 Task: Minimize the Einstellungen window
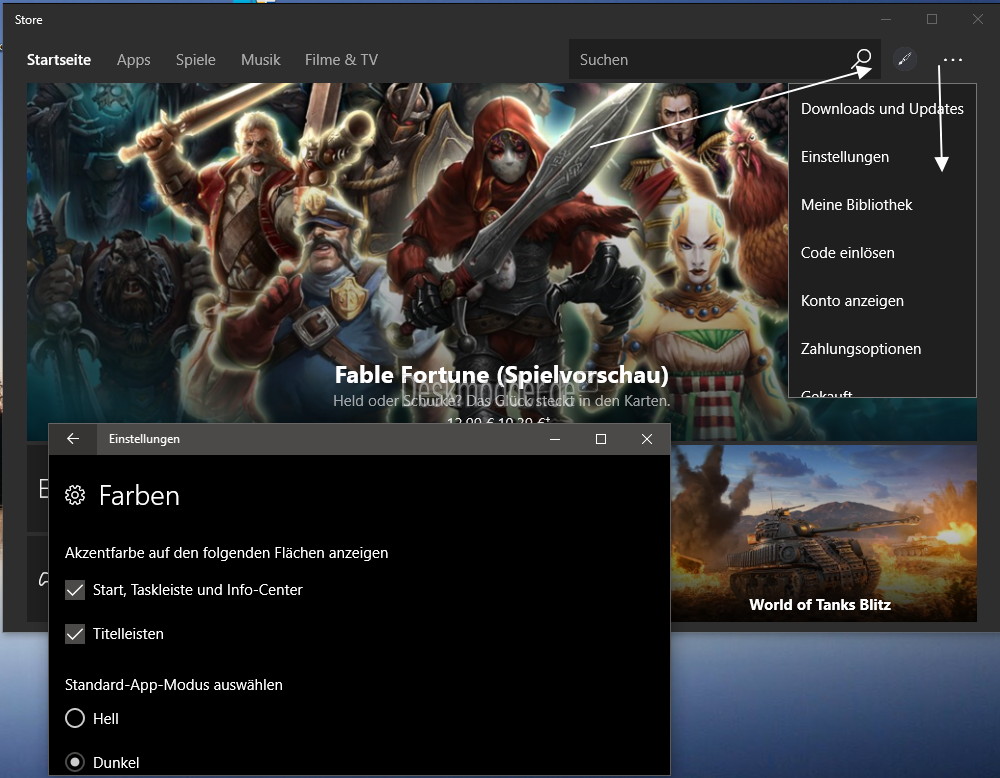pyautogui.click(x=555, y=439)
